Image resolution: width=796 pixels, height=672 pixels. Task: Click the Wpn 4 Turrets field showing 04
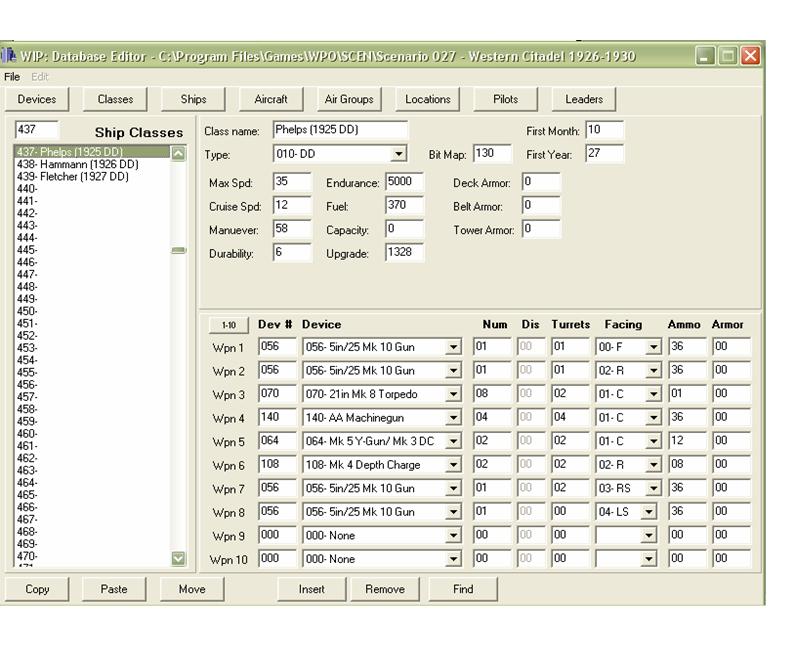click(571, 417)
